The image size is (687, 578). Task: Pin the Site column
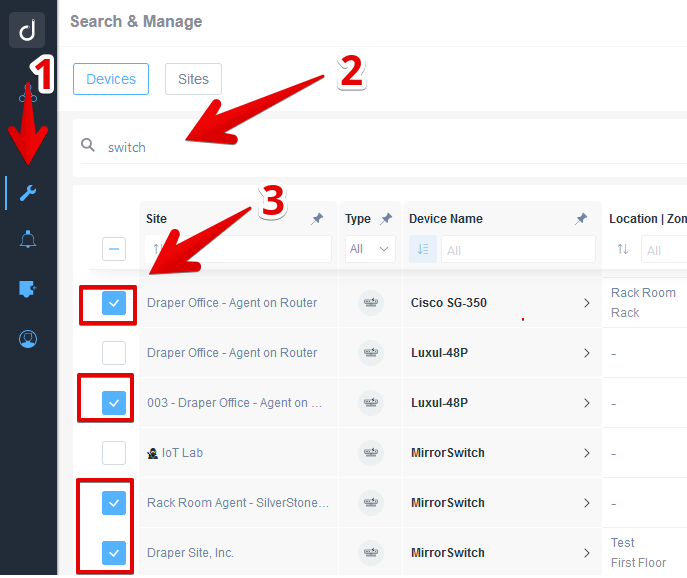pos(317,219)
